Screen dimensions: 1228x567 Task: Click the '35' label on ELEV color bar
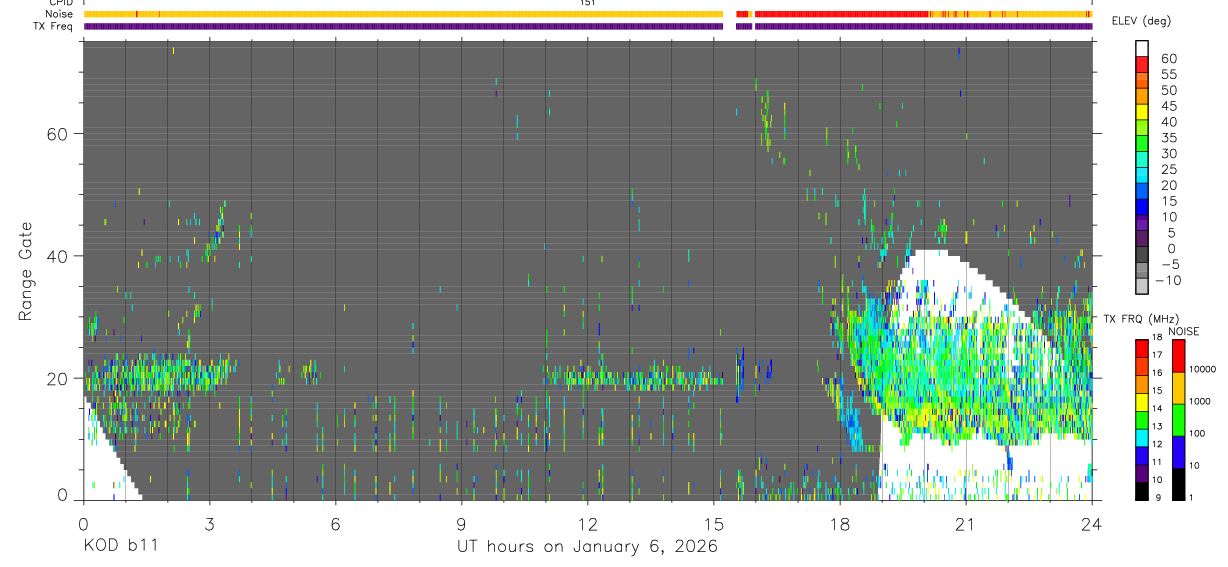(1169, 138)
